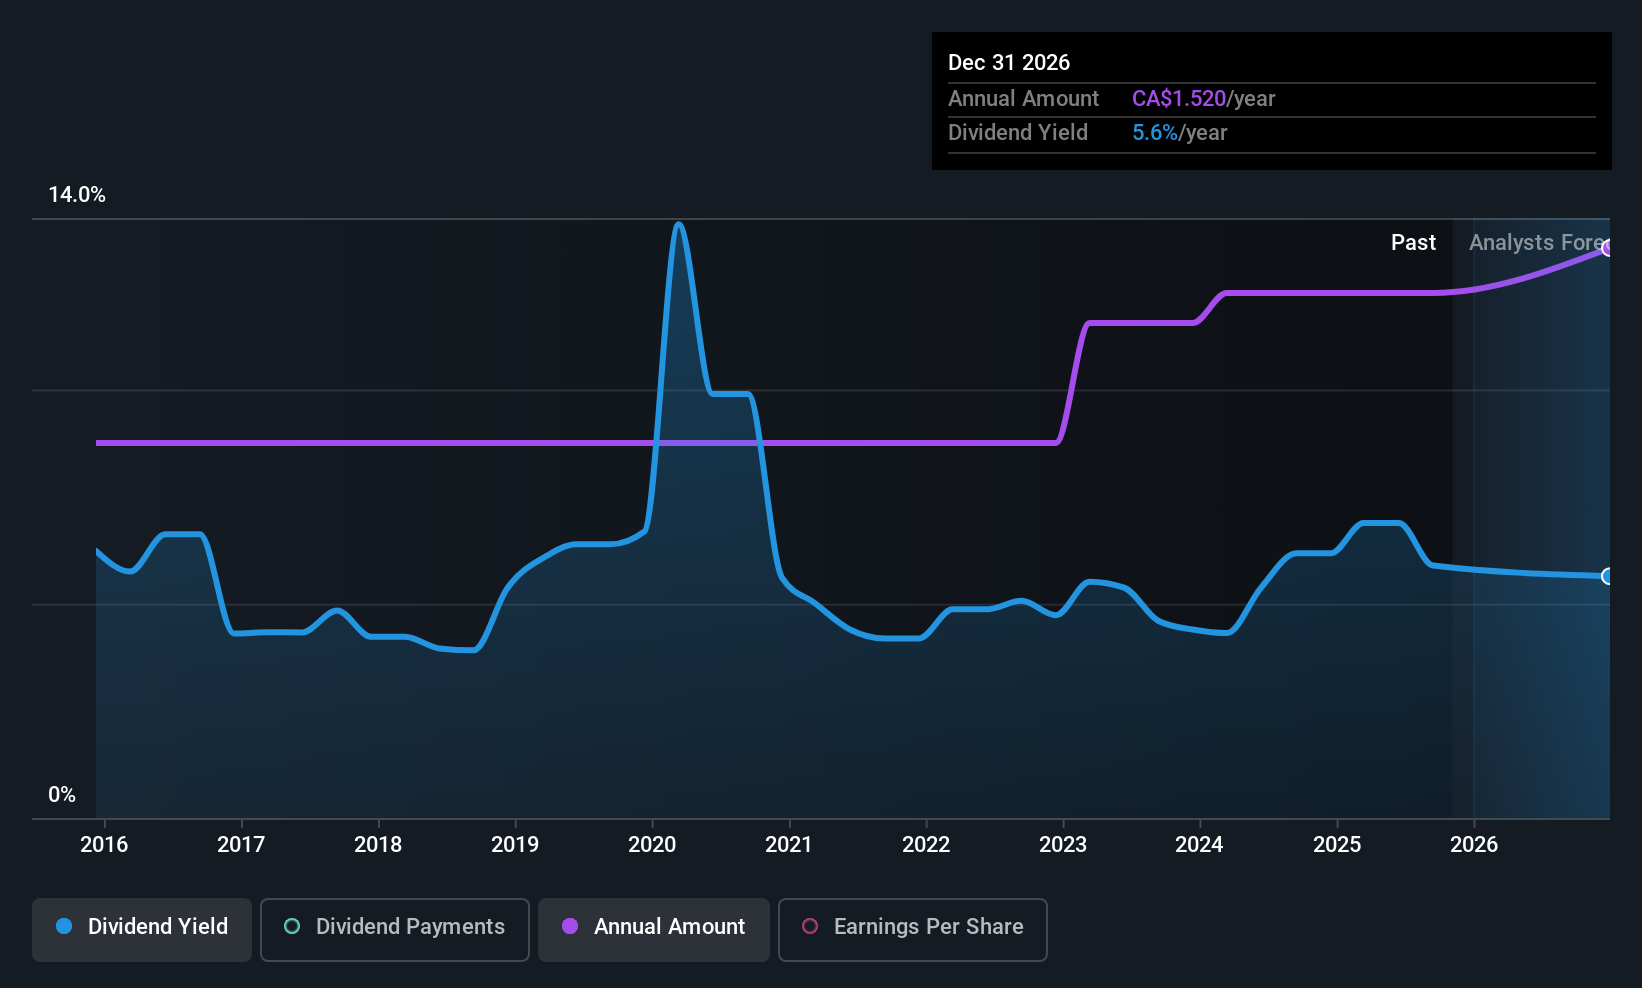Click the forecast boundary divider line near 2026
1642x988 pixels.
1452,500
